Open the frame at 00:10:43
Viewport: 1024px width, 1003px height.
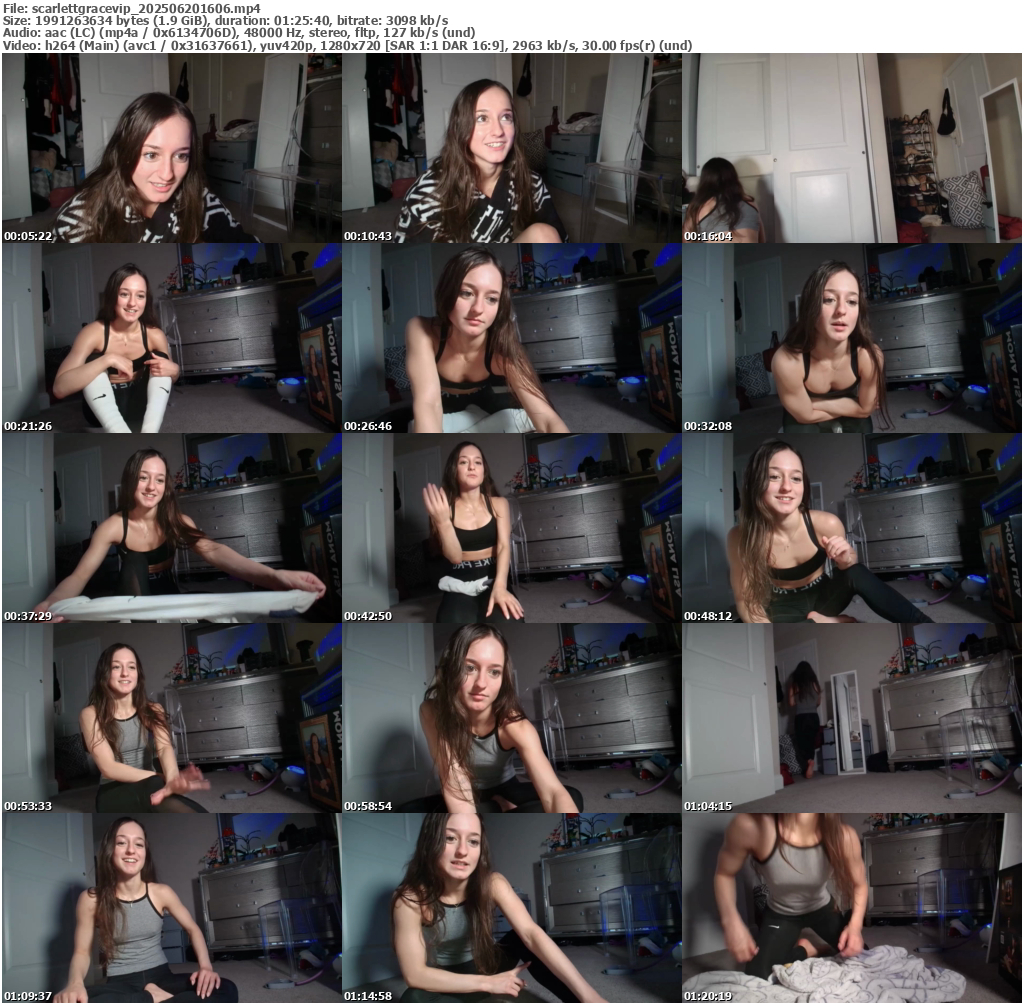click(x=511, y=148)
